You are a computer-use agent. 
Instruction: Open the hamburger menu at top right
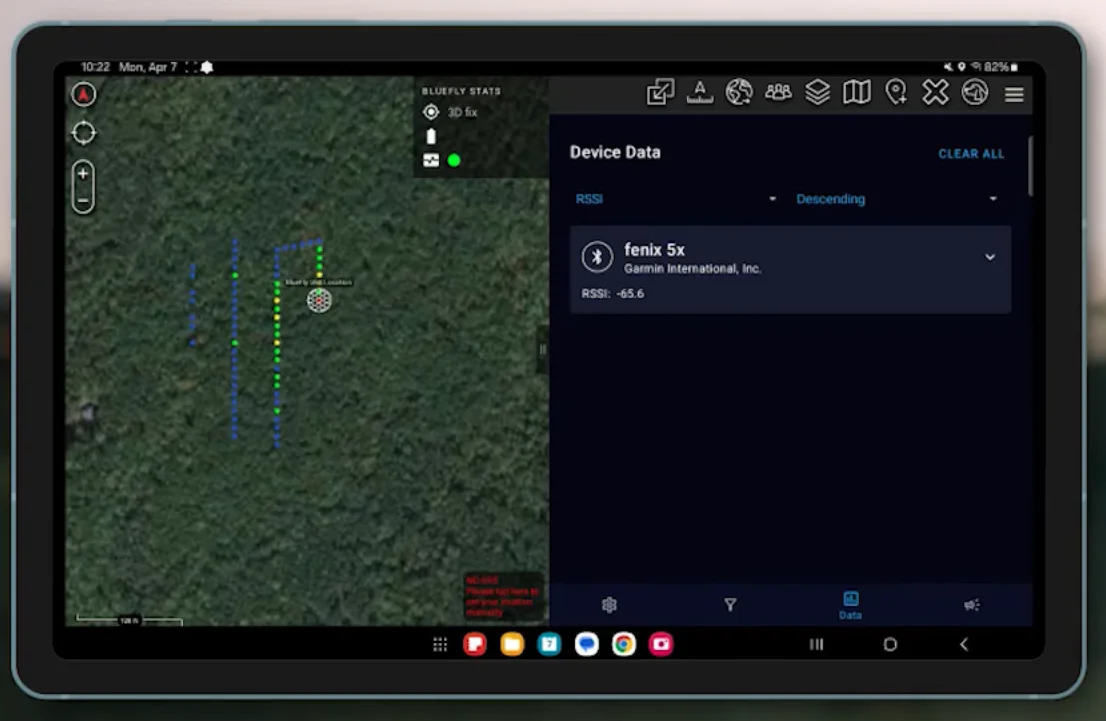[1013, 93]
